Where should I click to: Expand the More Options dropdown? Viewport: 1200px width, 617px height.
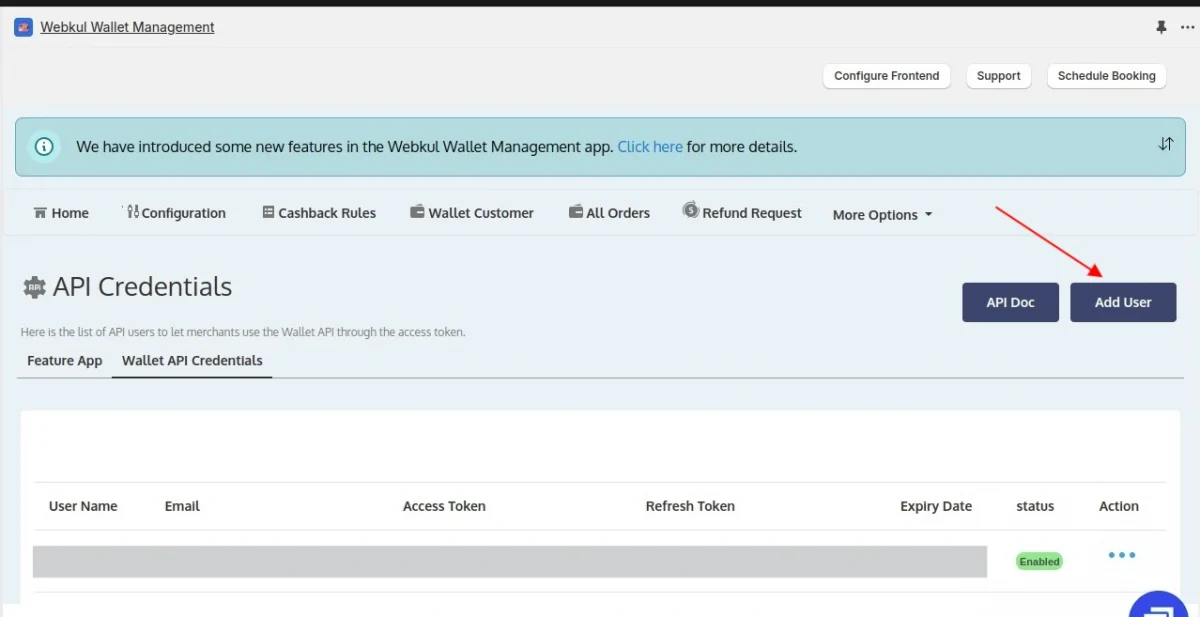coord(882,215)
